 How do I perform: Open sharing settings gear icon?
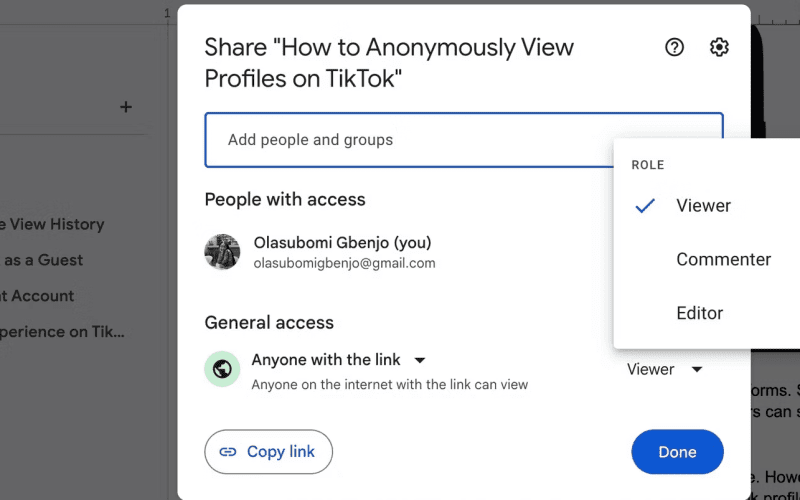(719, 47)
